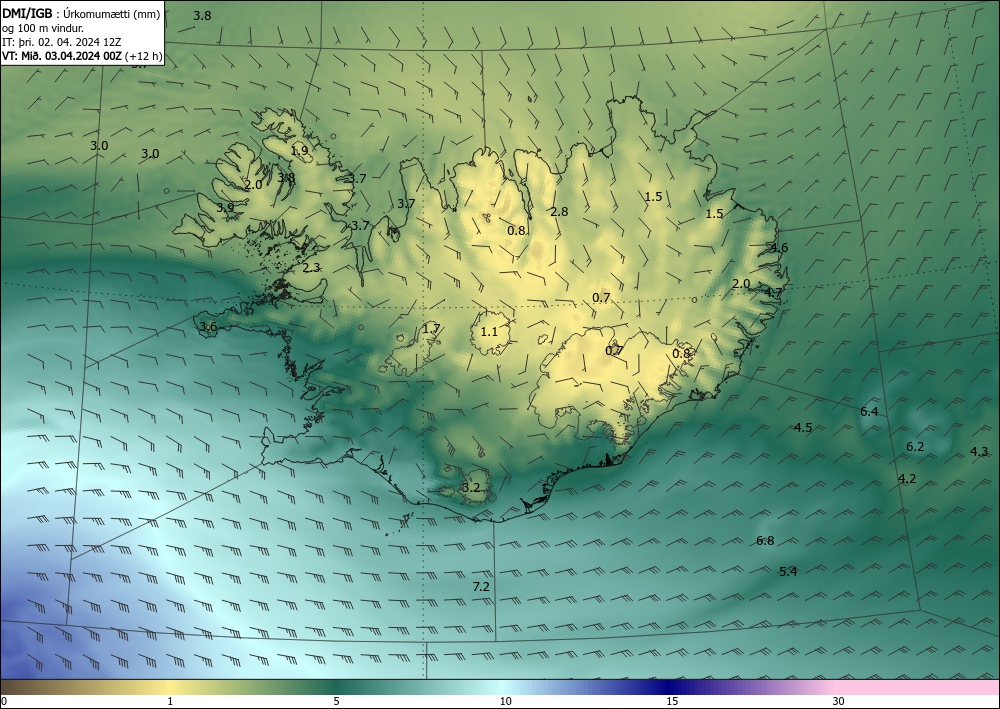Click the 'DMI/IGB : Úrkomumætti (mm)' title line
The width and height of the screenshot is (1000, 709).
point(81,14)
